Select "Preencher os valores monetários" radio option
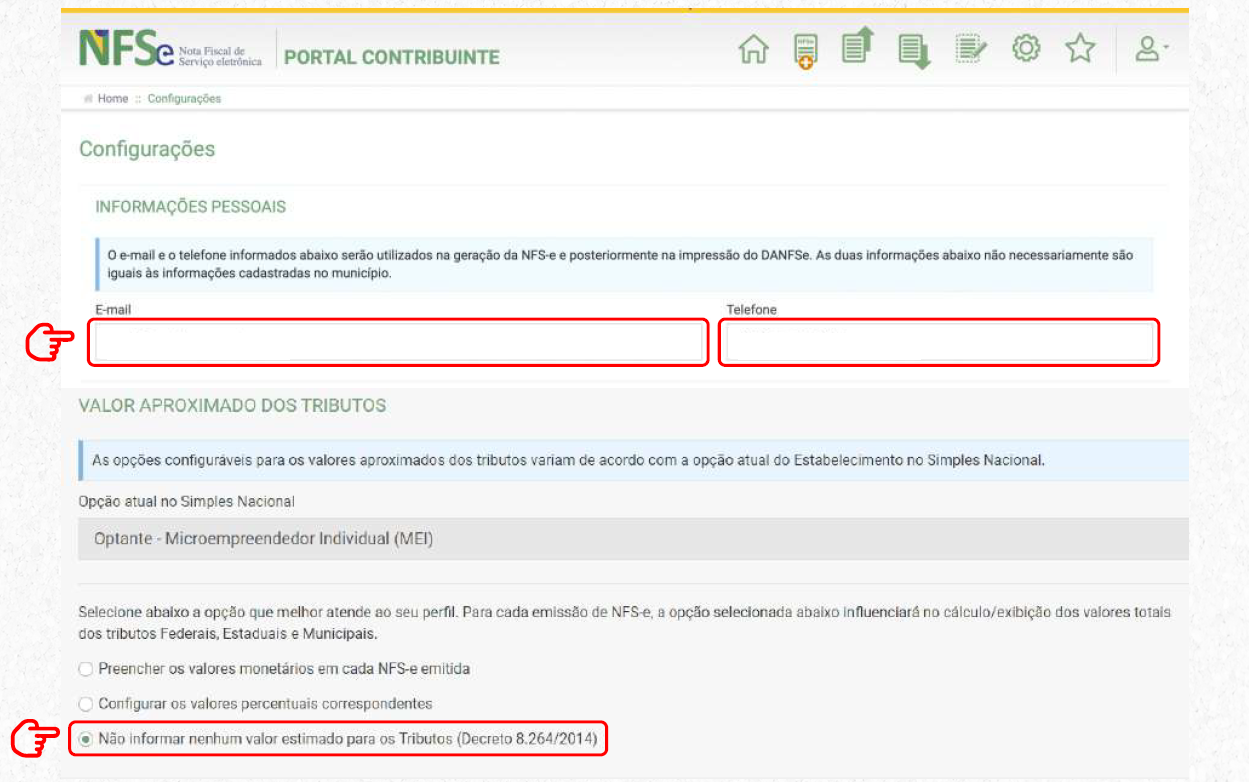The width and height of the screenshot is (1249, 782). click(86, 668)
